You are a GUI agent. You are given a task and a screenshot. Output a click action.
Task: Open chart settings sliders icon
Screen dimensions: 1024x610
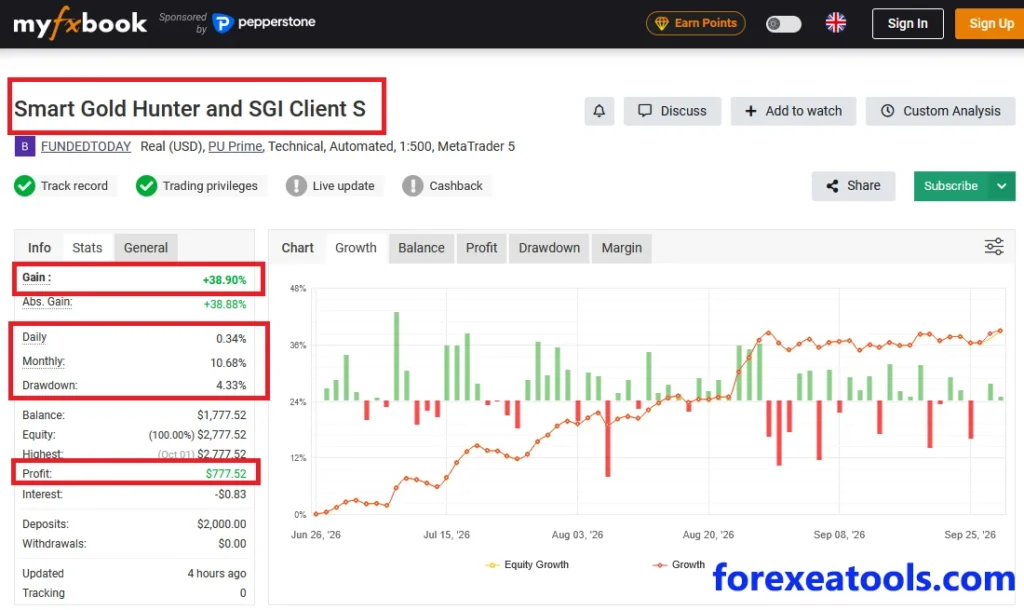click(x=994, y=247)
